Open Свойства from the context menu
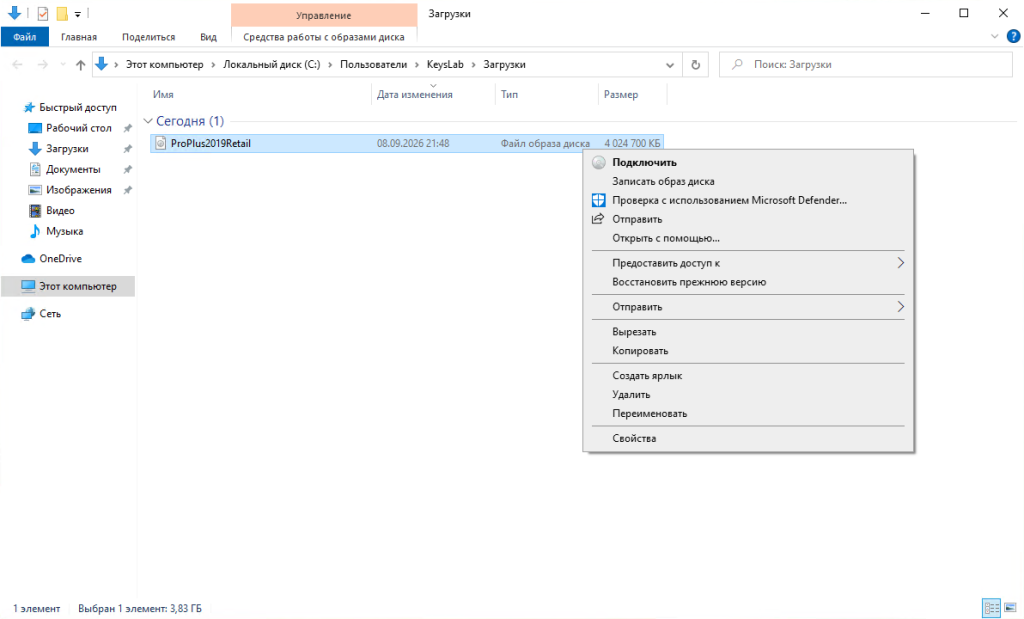1024x619 pixels. click(748, 438)
